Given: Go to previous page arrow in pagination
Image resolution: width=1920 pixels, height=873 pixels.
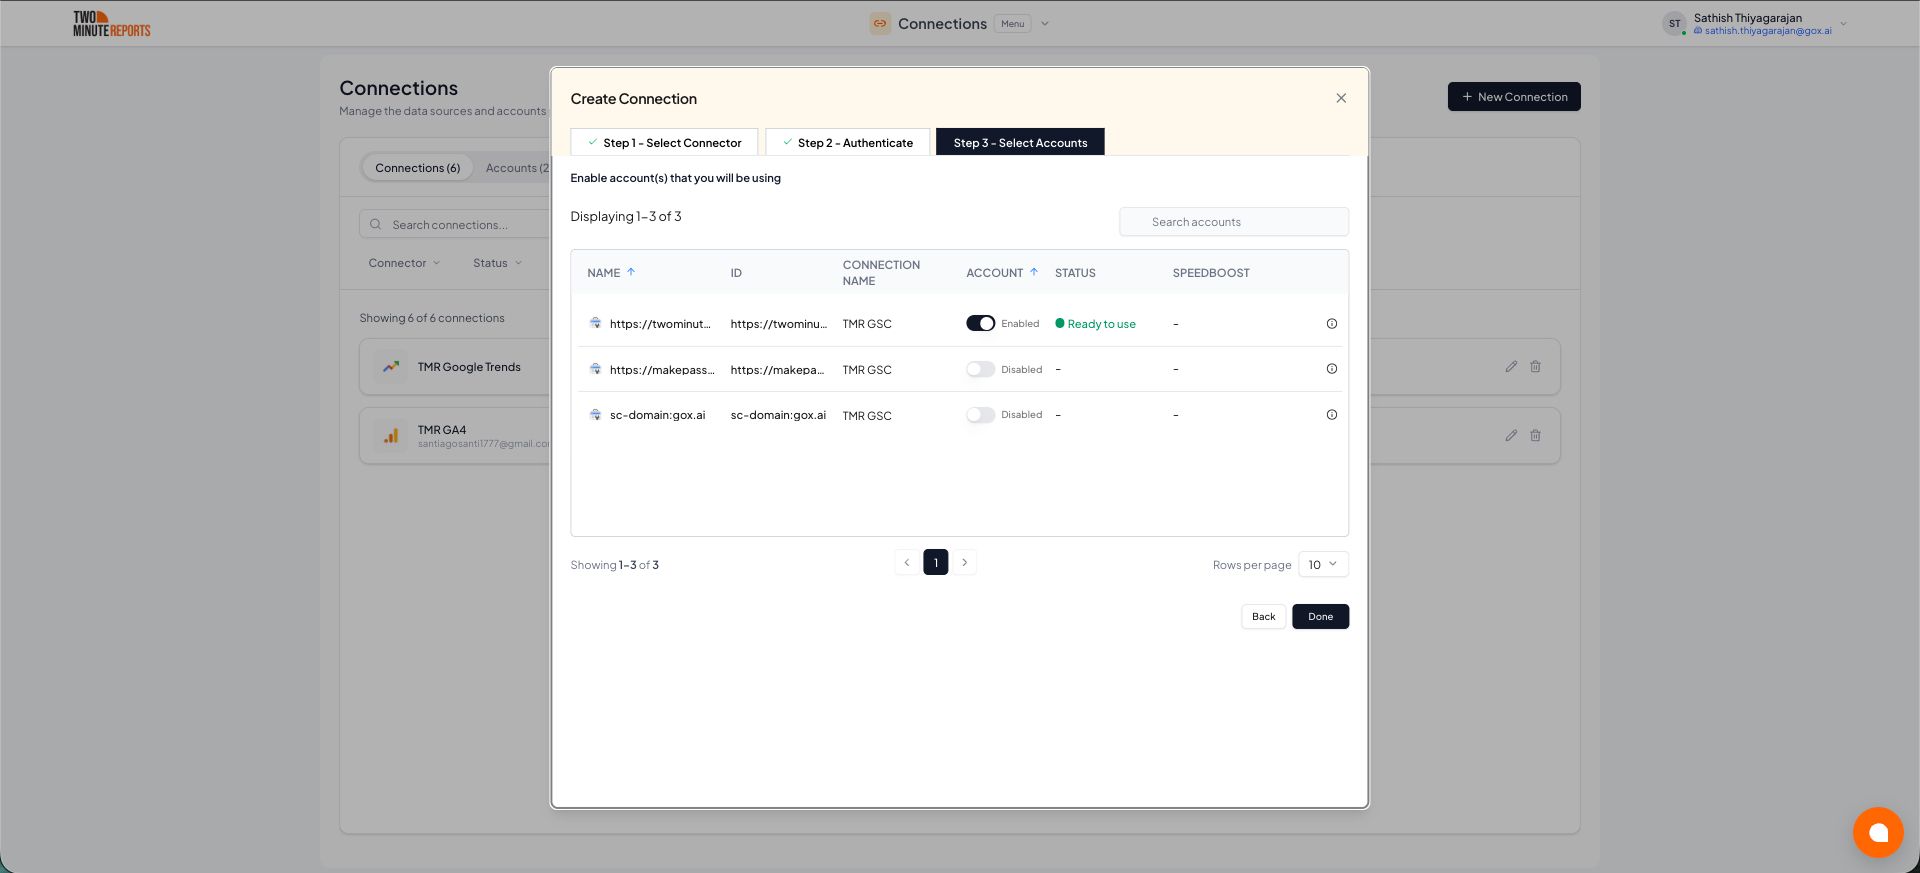Looking at the screenshot, I should coord(907,563).
